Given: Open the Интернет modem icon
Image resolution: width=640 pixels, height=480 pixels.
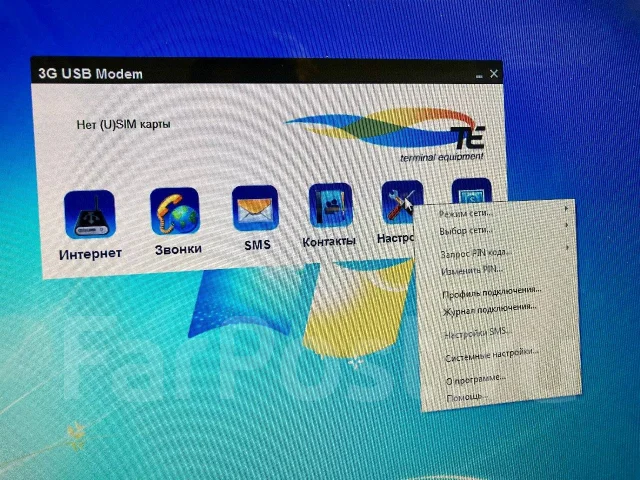Looking at the screenshot, I should (90, 215).
